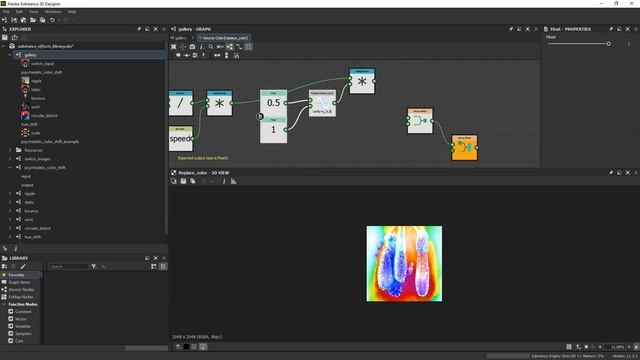Expand the circular_distort graph entry

point(10,228)
